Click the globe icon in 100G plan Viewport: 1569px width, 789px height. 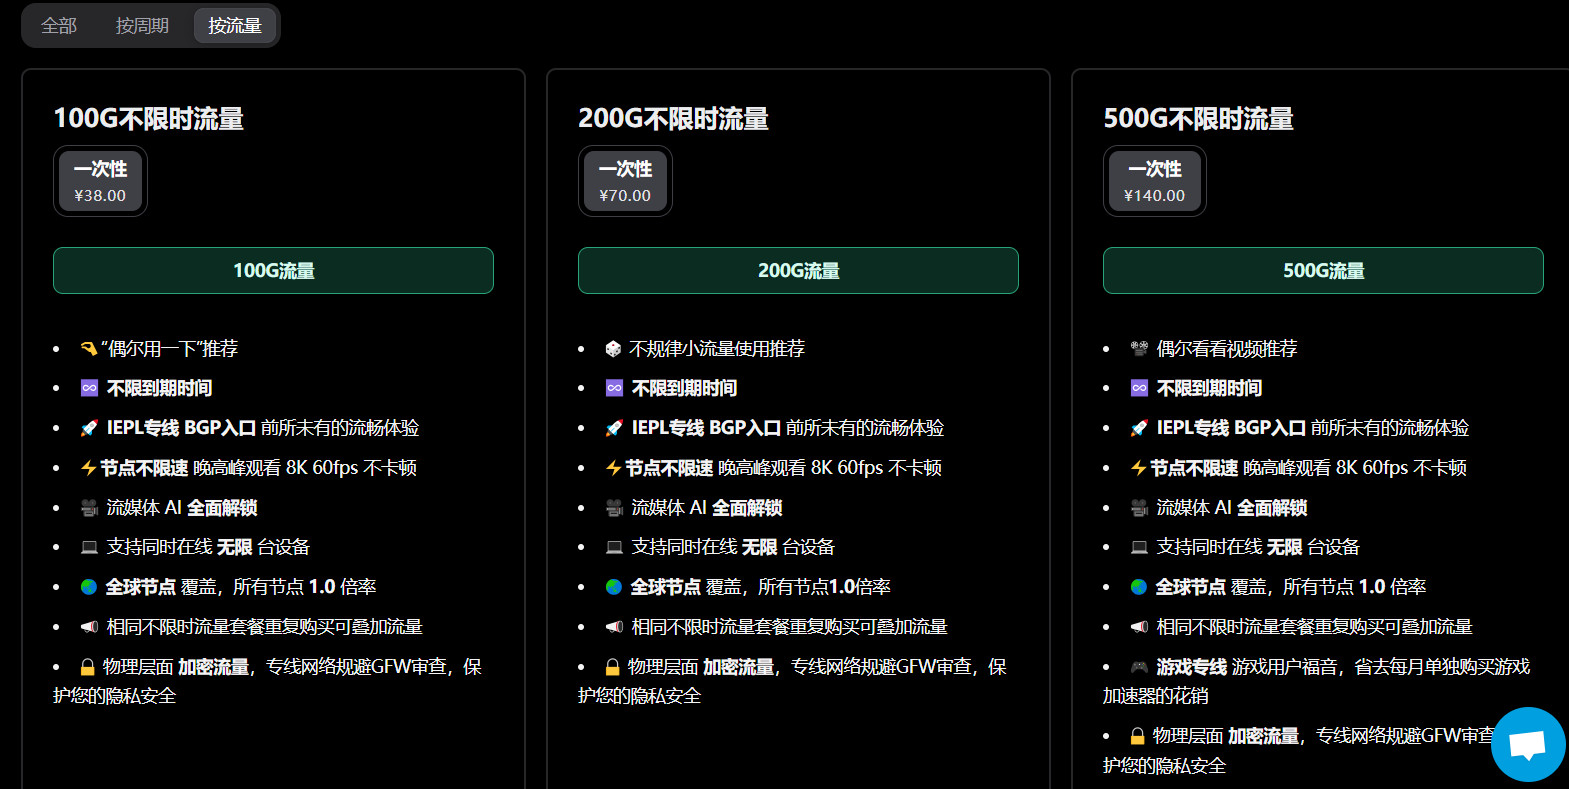coord(89,587)
